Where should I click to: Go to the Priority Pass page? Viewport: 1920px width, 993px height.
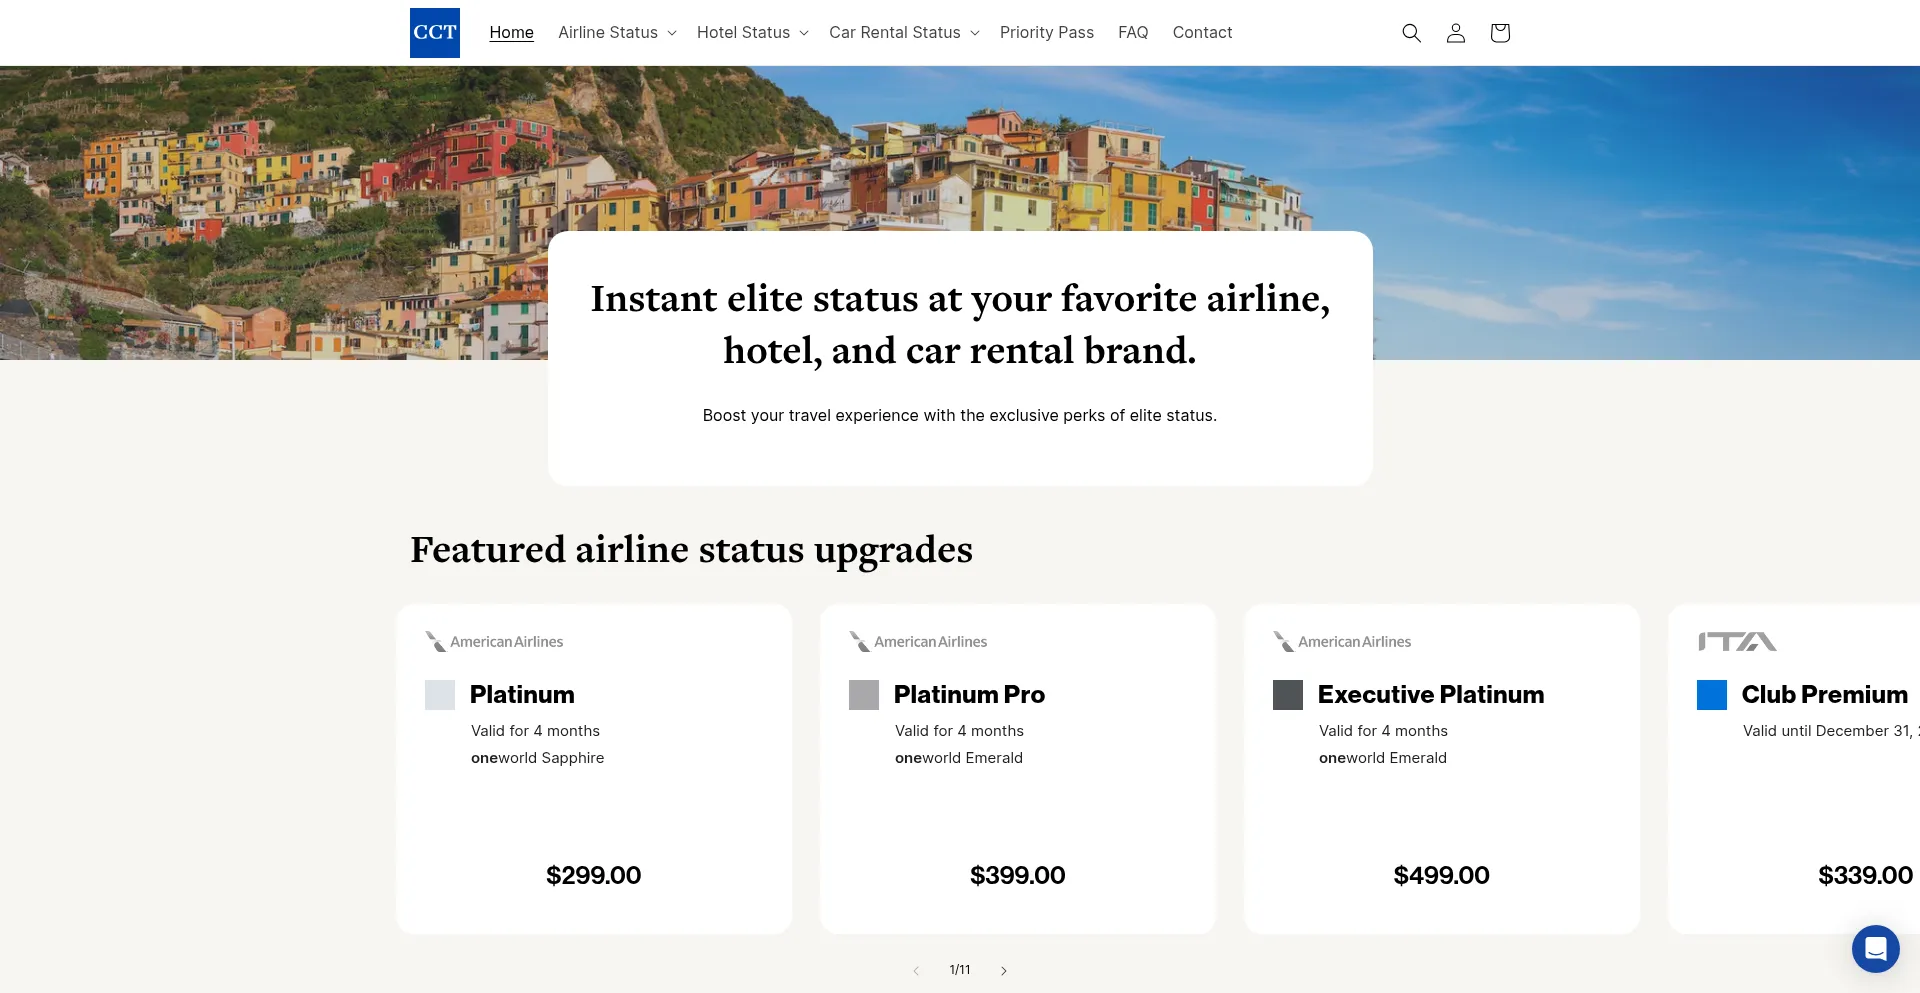pos(1046,33)
